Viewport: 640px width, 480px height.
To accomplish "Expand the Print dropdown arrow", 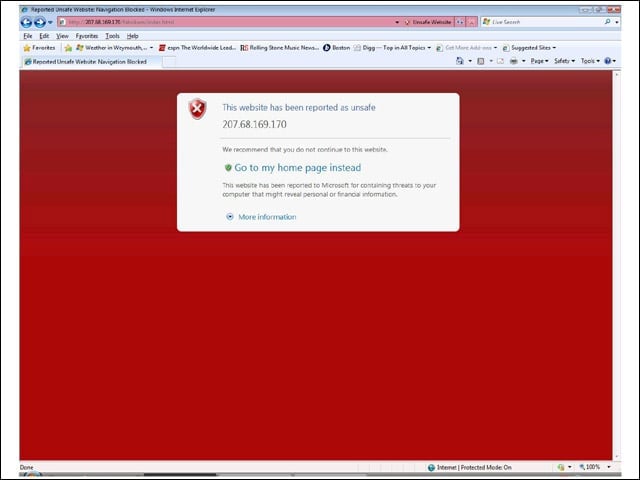I will (524, 61).
